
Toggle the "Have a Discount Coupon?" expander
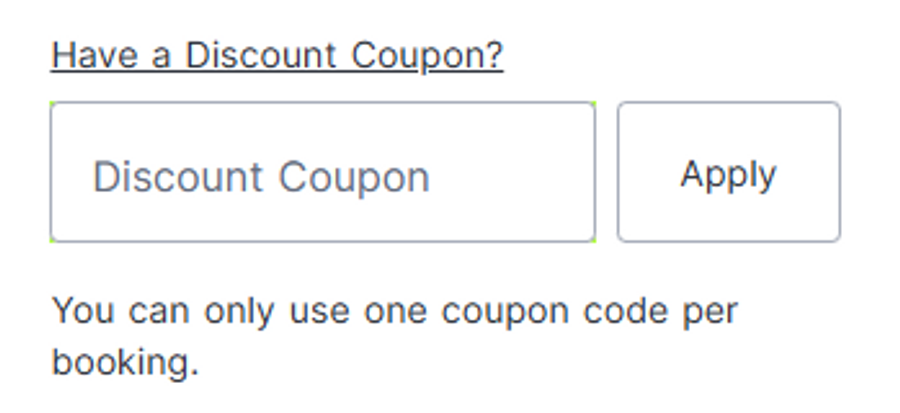[x=277, y=56]
